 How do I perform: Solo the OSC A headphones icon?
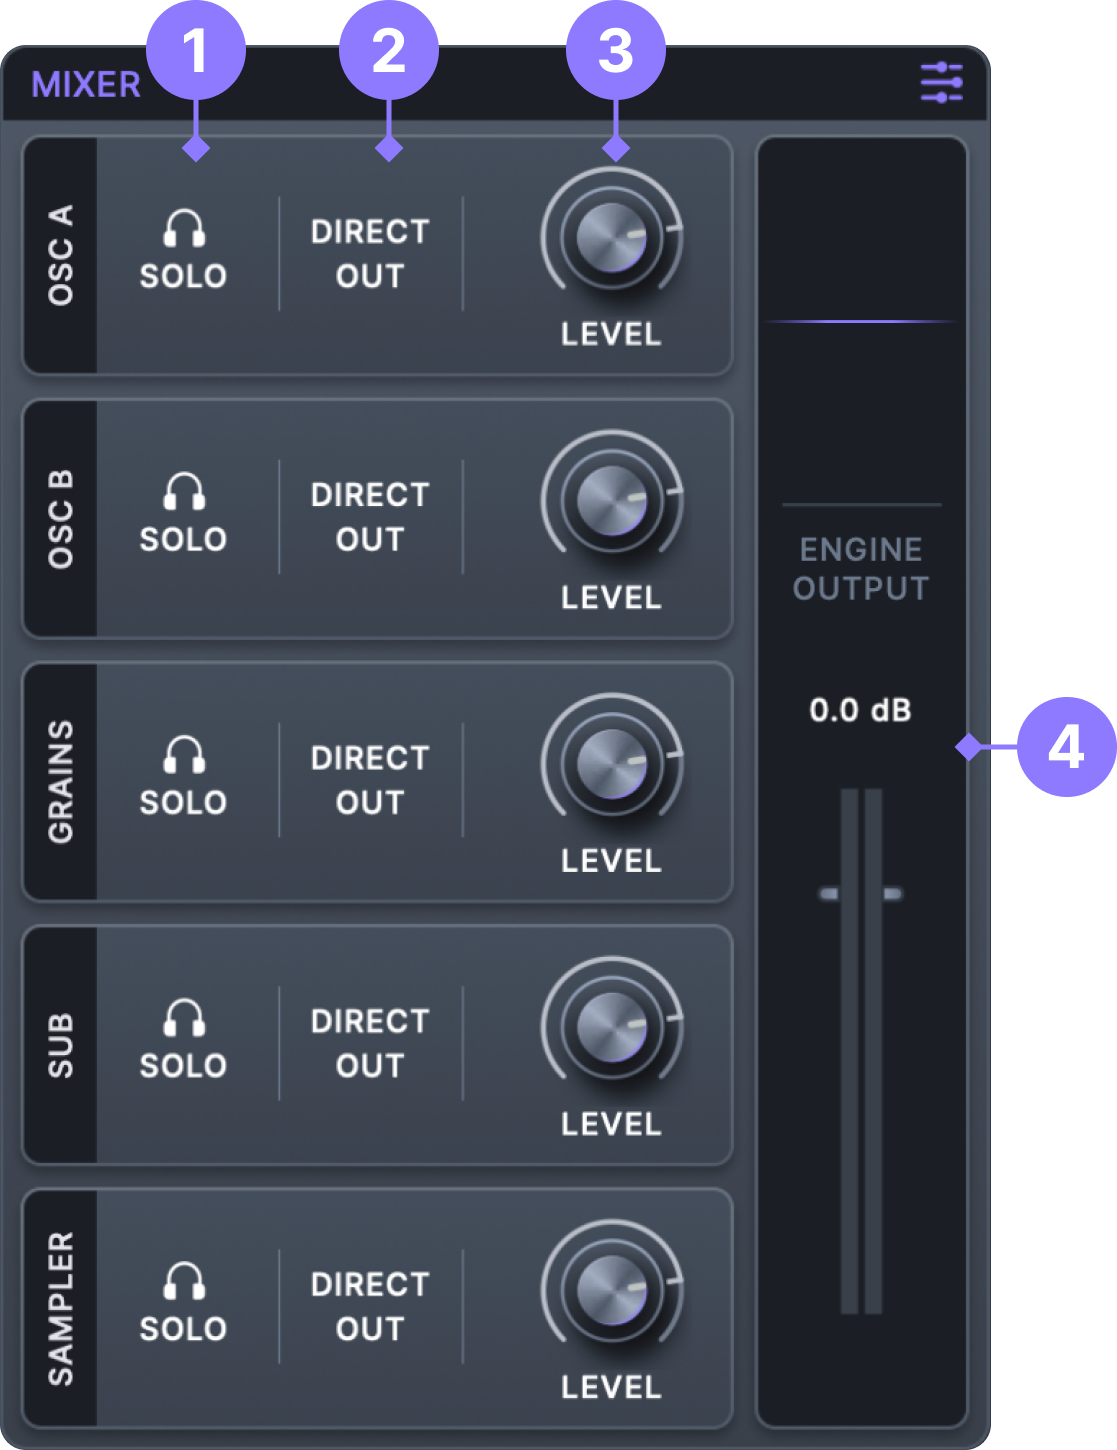184,230
